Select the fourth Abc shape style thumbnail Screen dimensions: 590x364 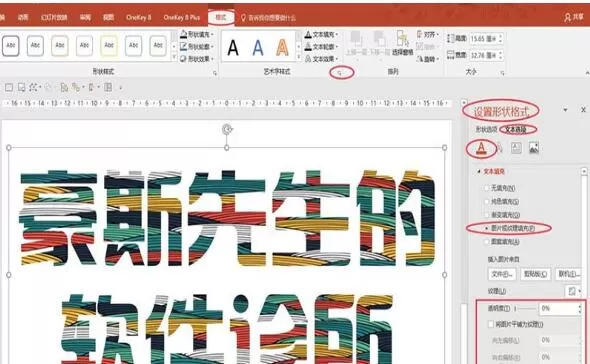[x=84, y=46]
